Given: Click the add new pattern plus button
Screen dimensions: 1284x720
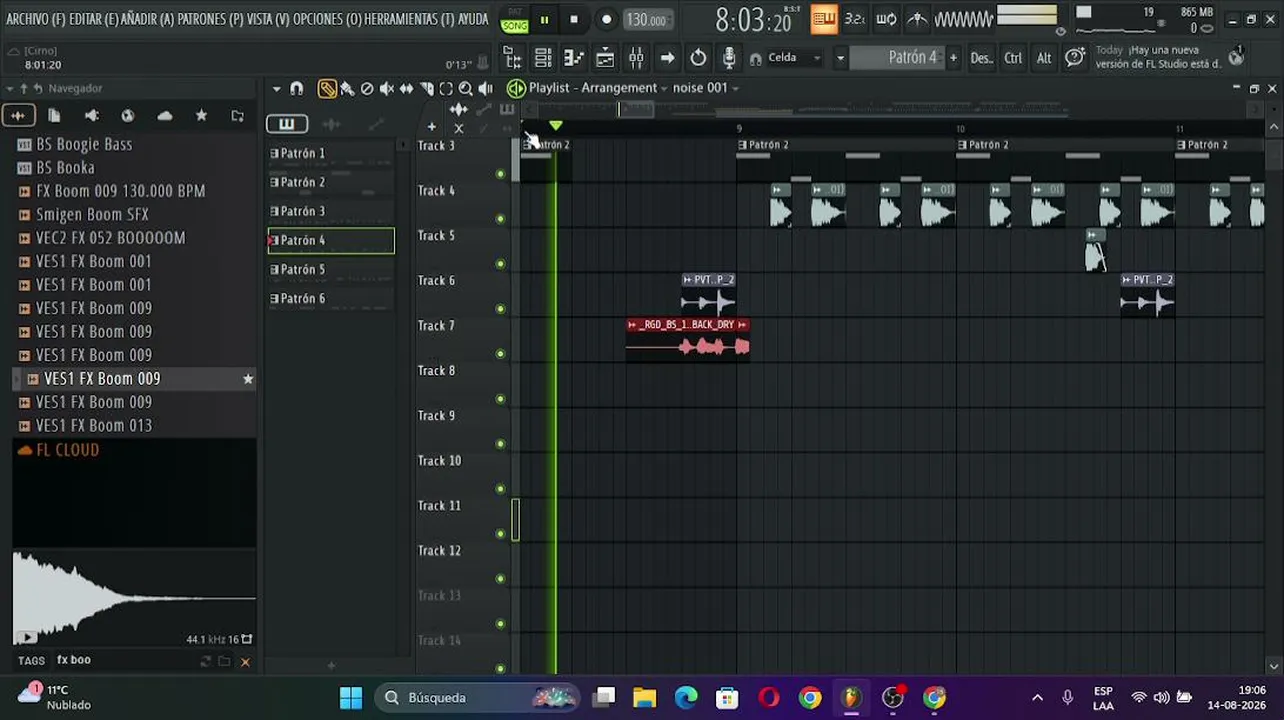Looking at the screenshot, I should tap(953, 58).
